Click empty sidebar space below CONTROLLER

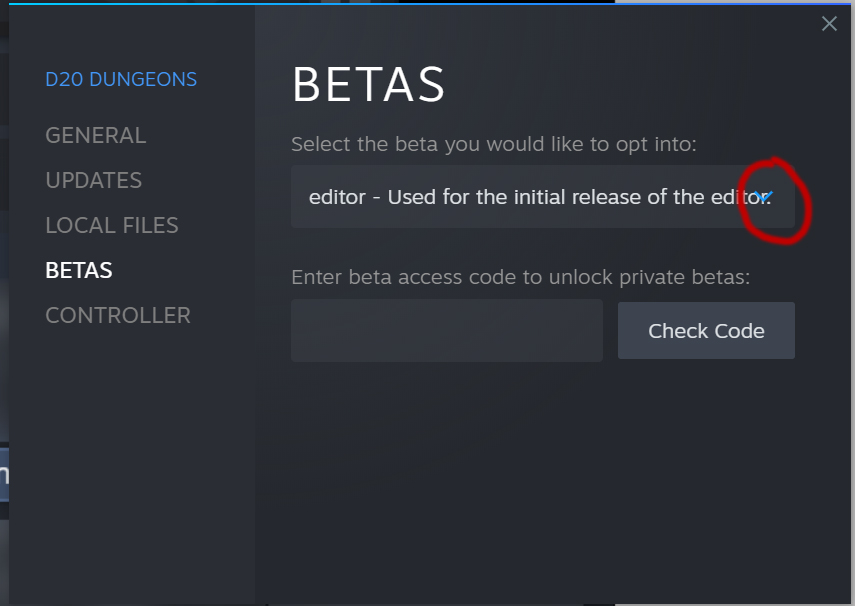[x=132, y=464]
